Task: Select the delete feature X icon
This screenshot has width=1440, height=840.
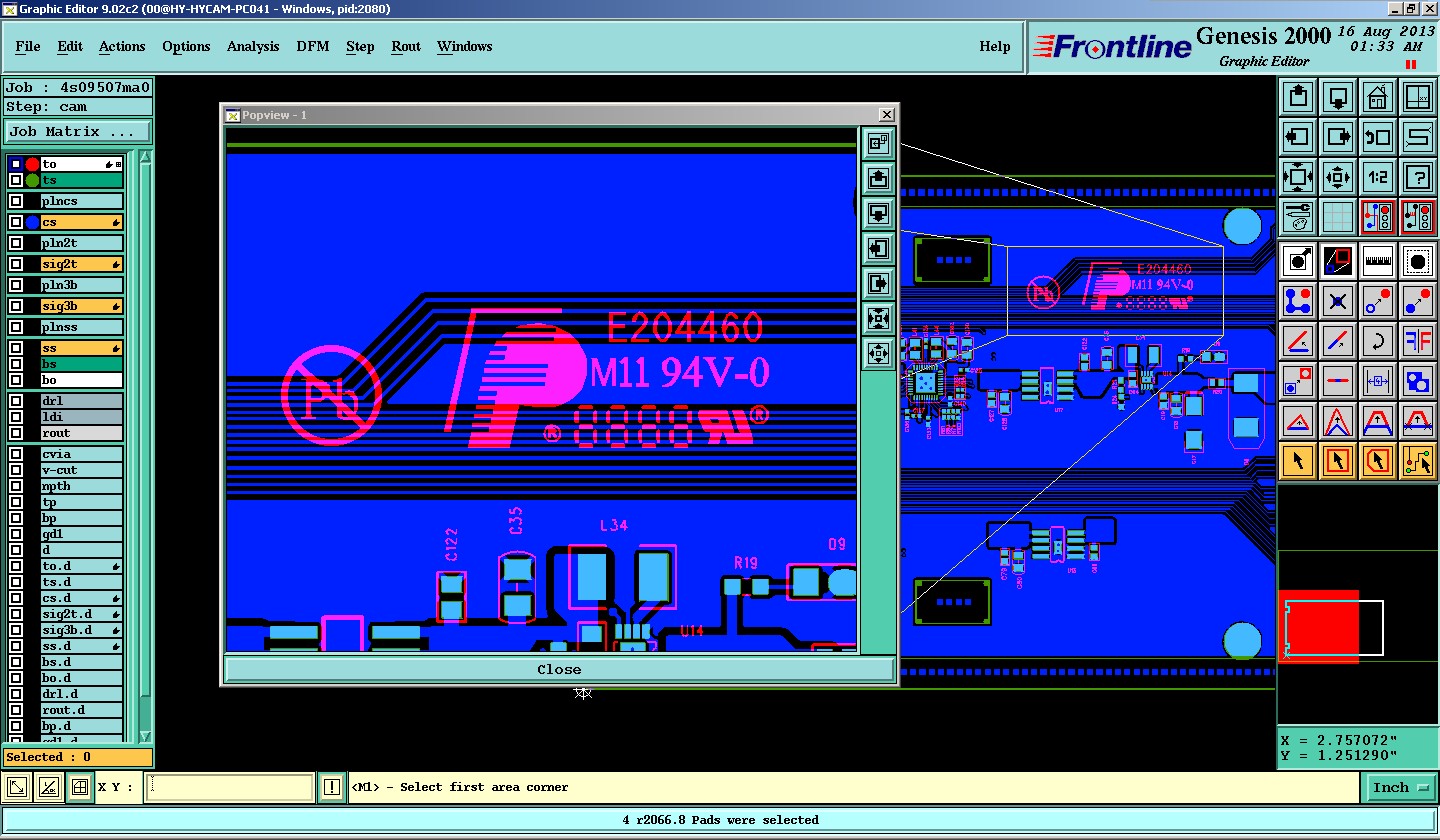Action: point(1338,301)
